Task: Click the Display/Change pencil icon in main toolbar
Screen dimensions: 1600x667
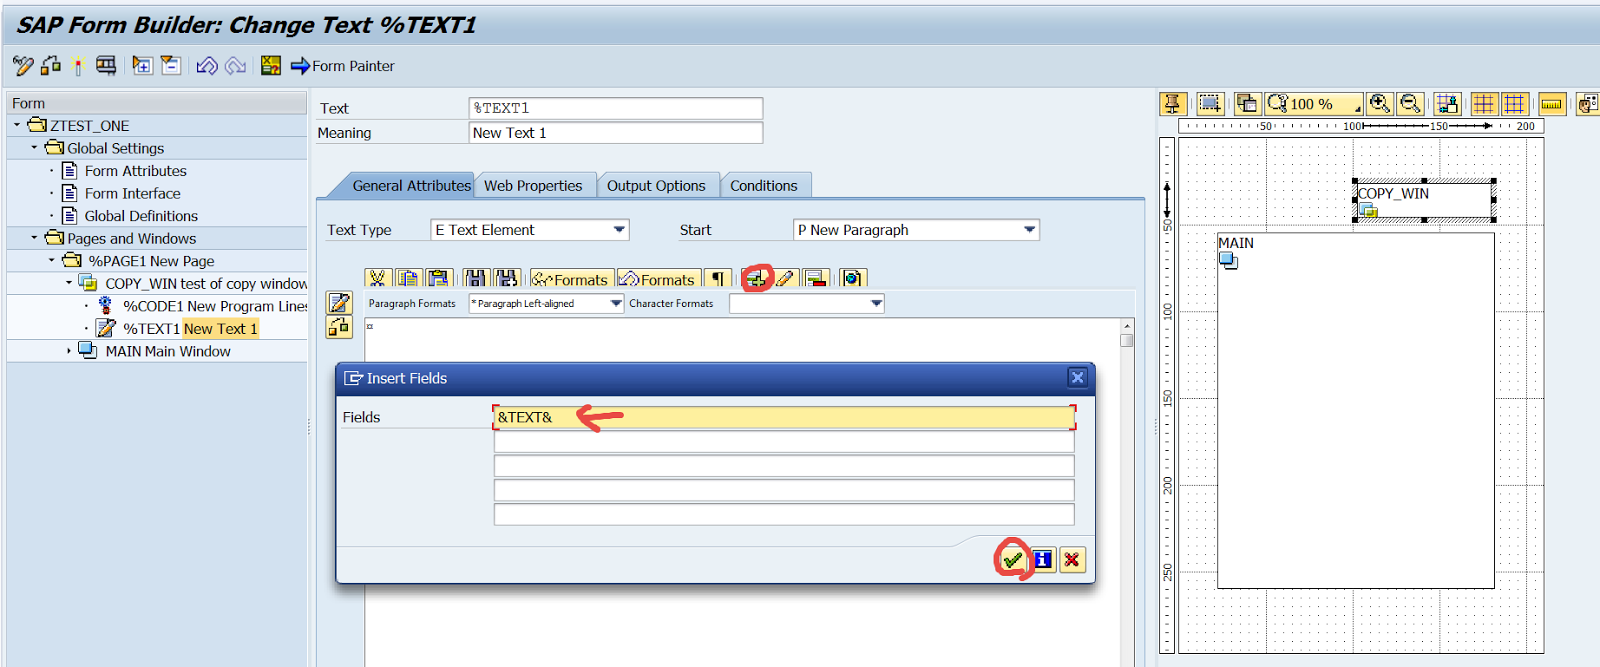Action: (x=23, y=66)
